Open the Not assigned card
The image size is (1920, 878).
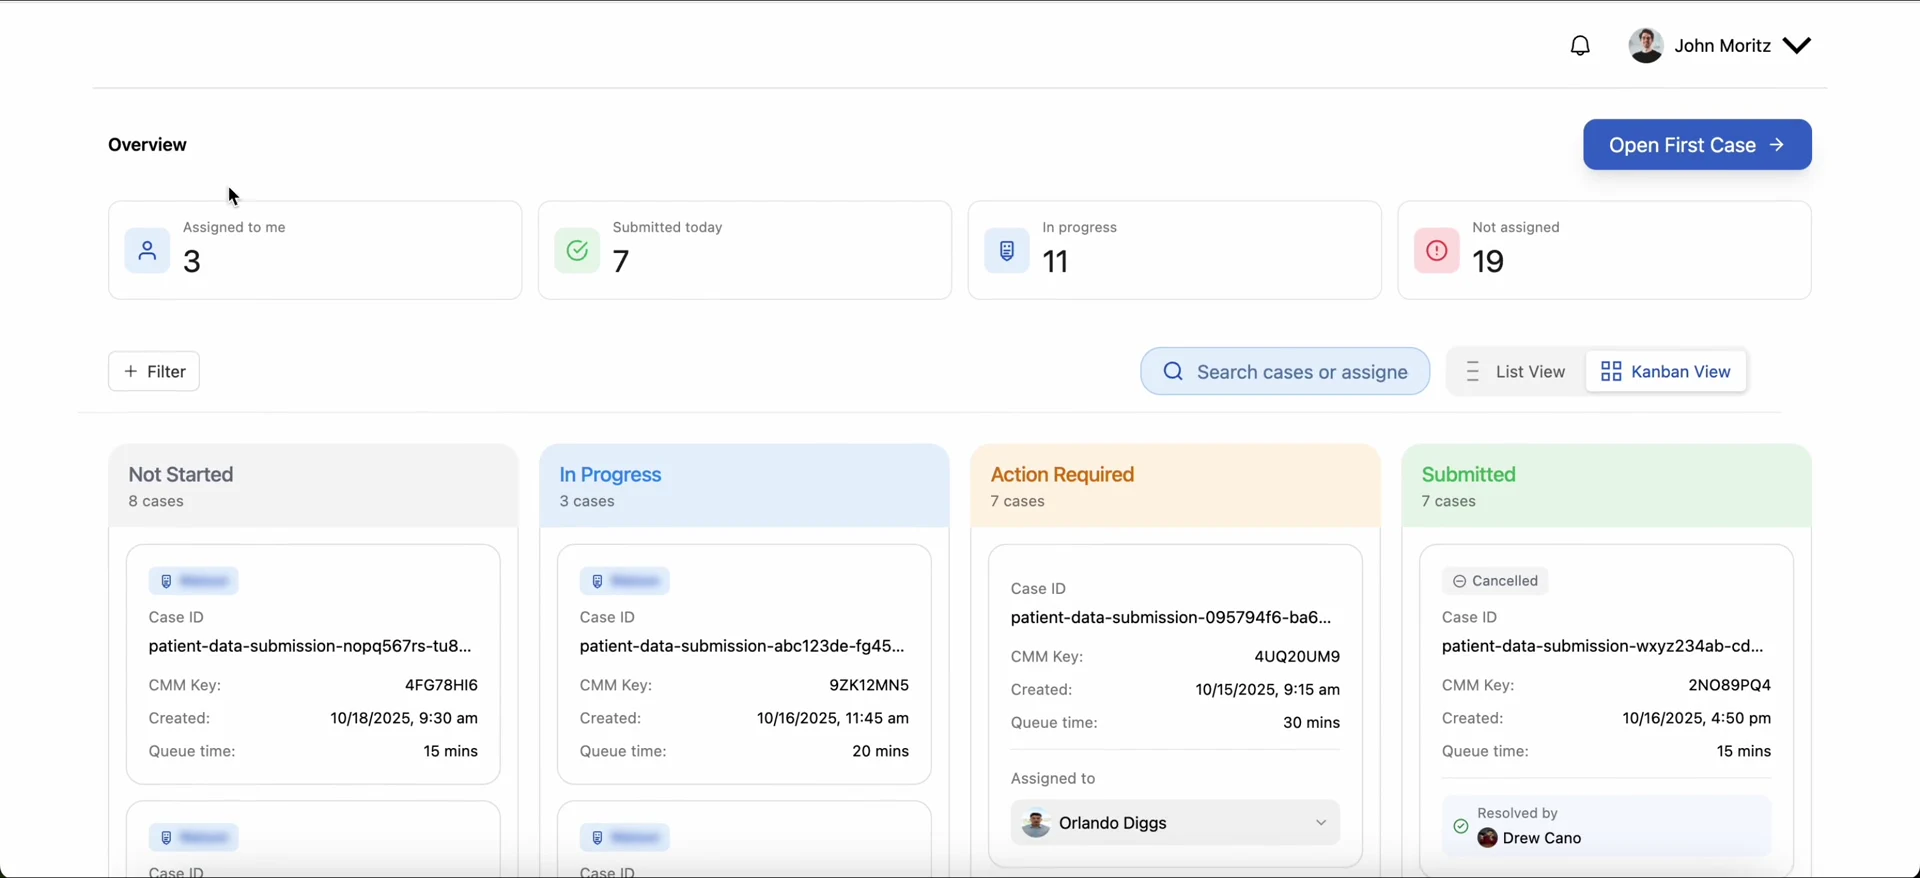[x=1605, y=250]
